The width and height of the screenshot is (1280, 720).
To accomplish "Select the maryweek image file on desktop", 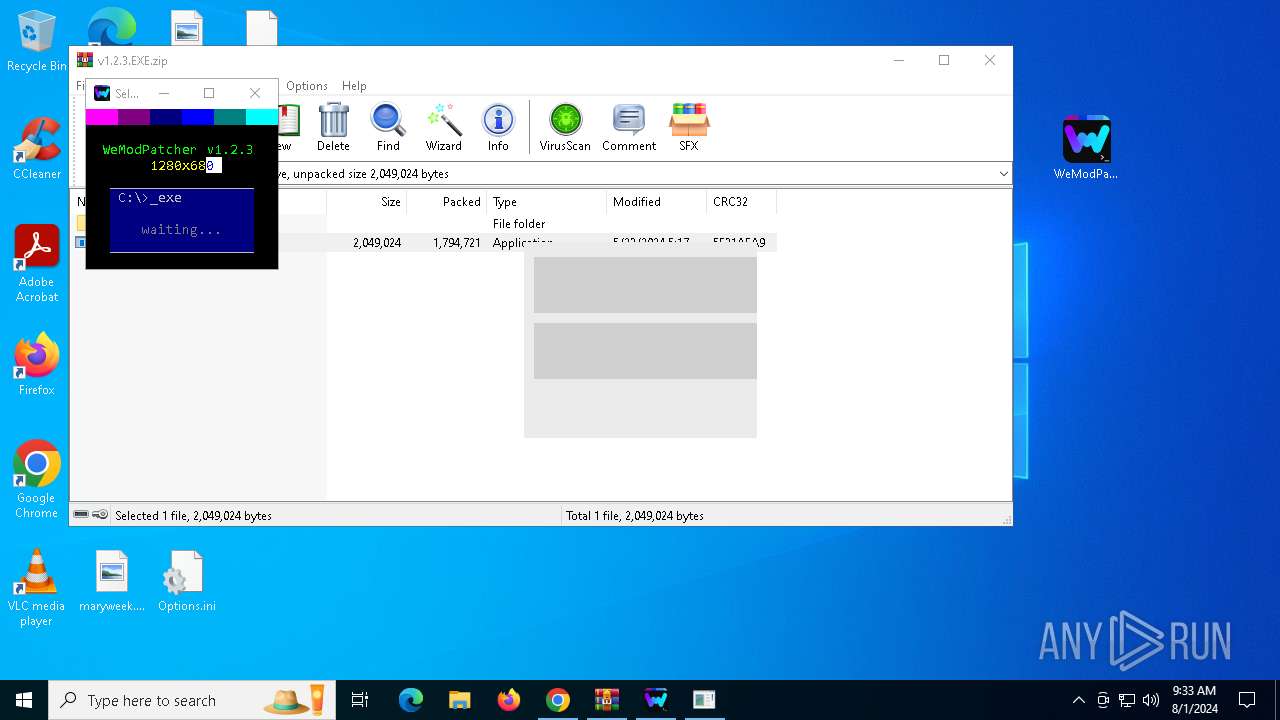I will click(112, 581).
